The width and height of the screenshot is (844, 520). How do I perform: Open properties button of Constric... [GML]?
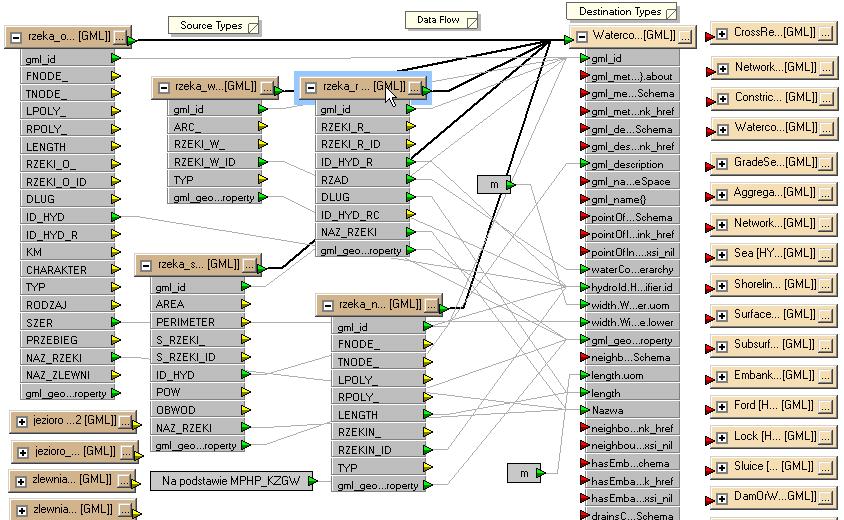tap(827, 99)
